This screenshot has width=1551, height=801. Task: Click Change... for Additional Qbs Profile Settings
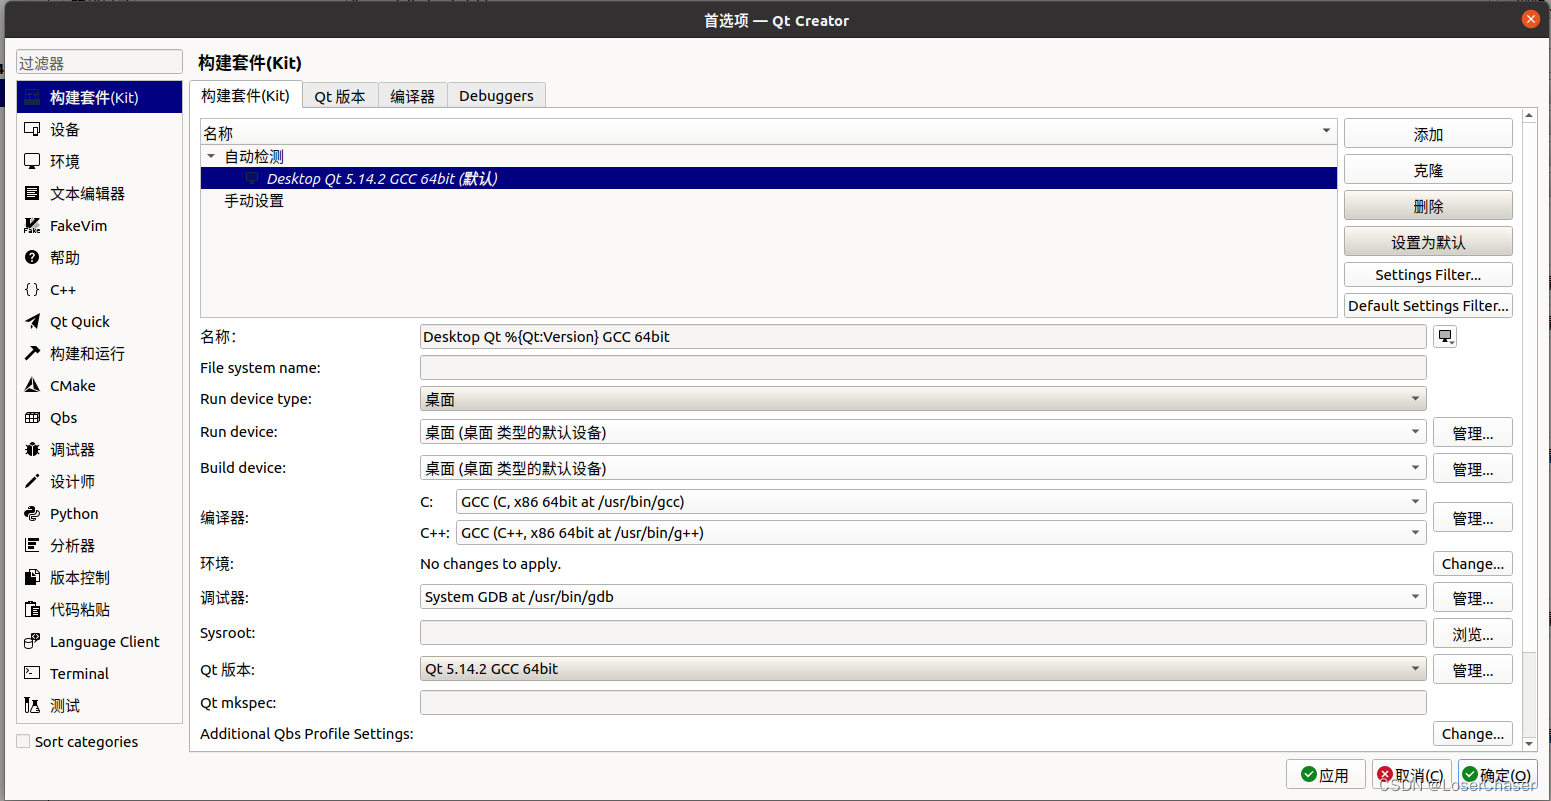(x=1473, y=734)
